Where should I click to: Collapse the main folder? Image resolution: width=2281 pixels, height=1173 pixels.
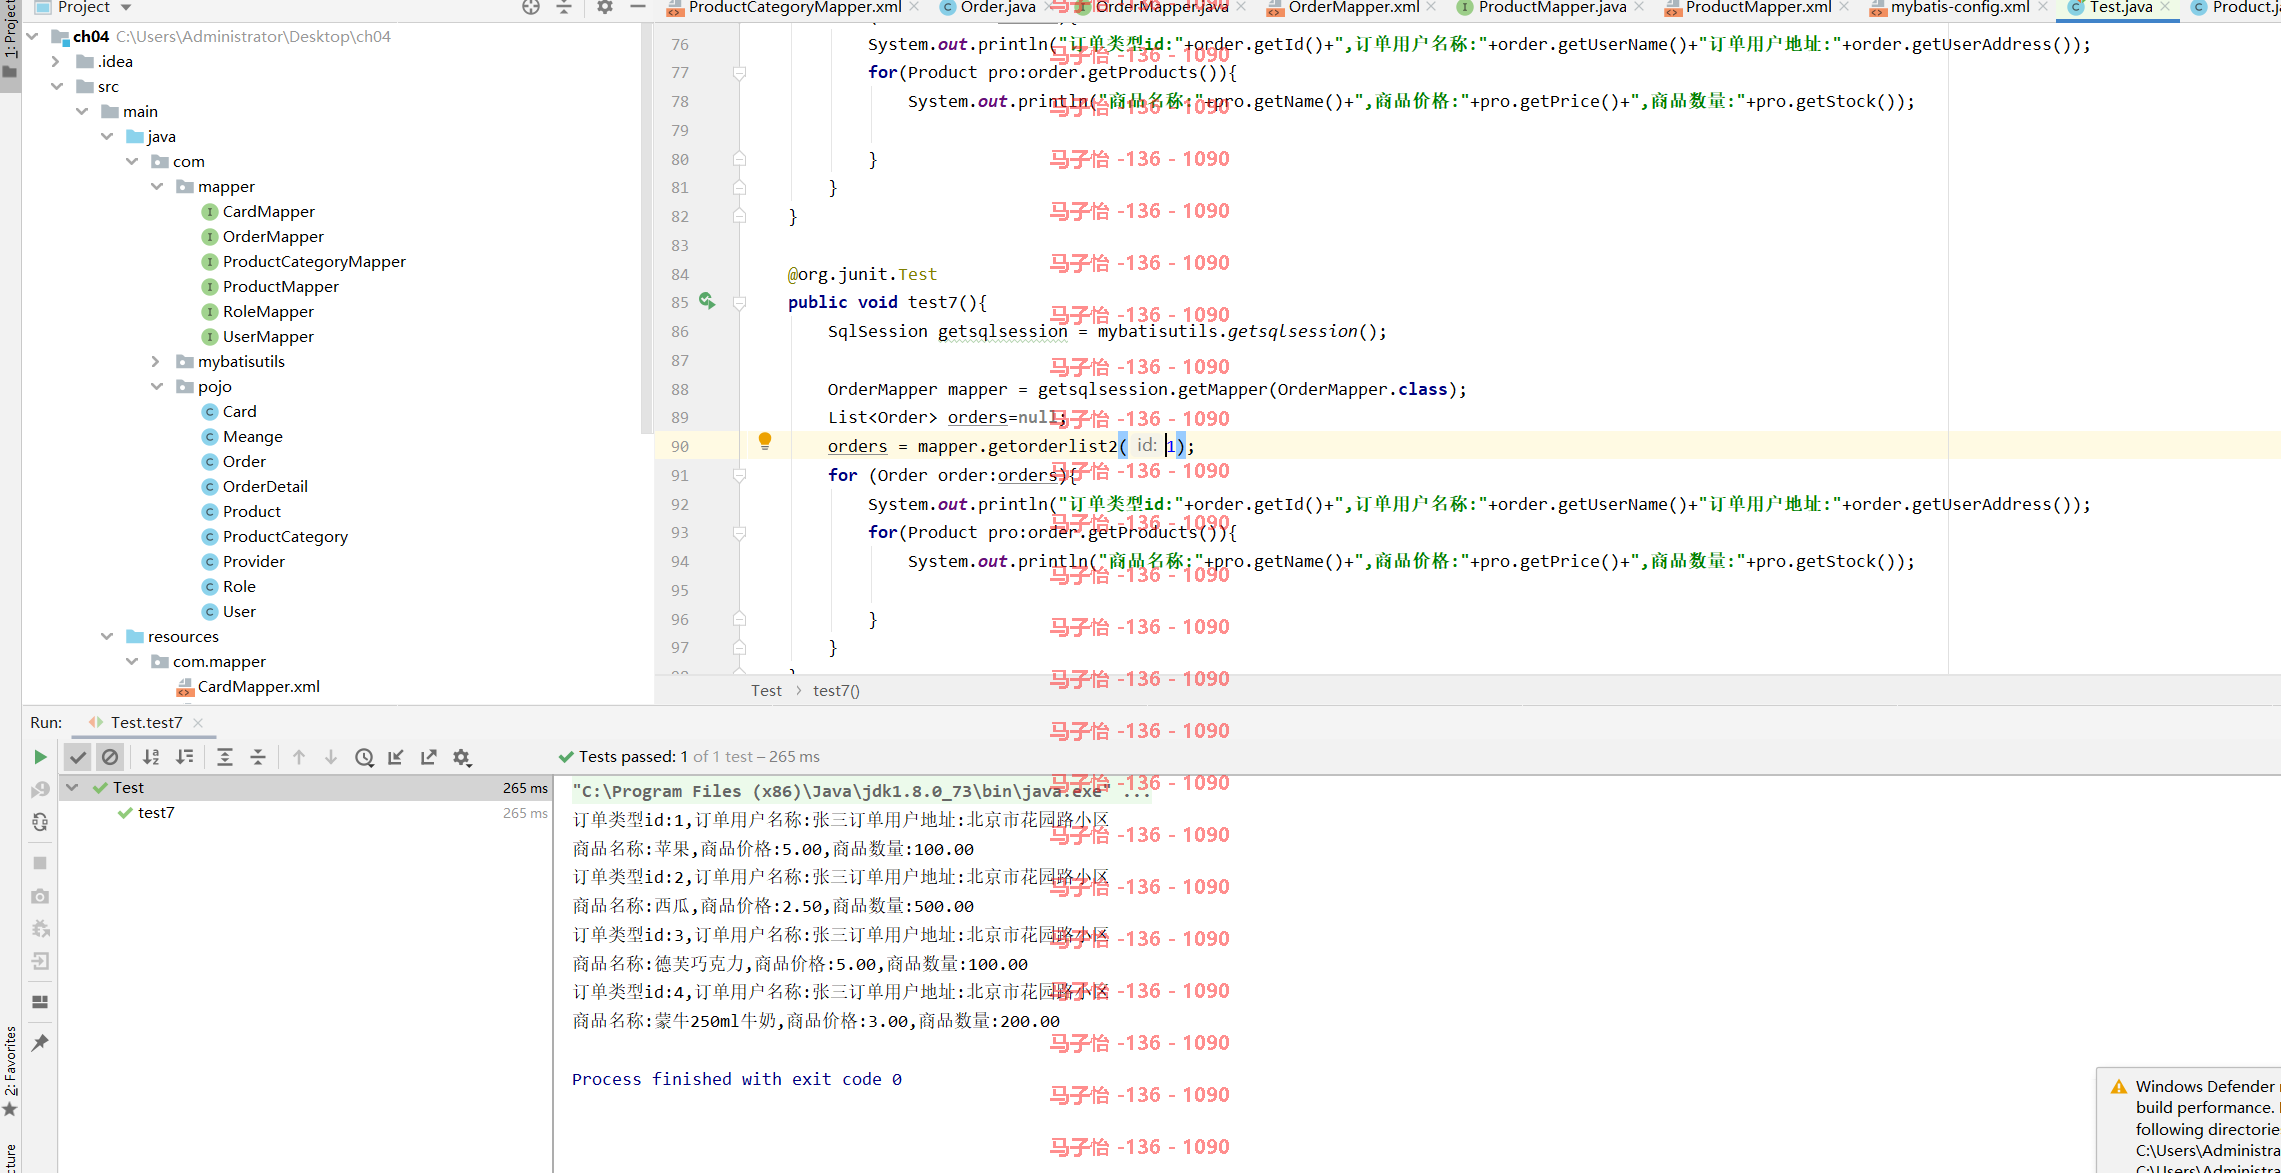pos(82,111)
